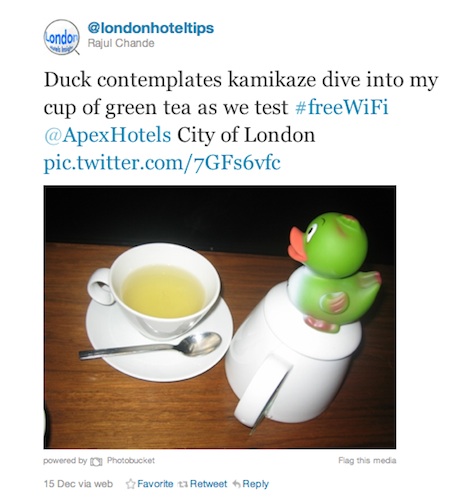Click the Favorite text label
Image resolution: width=460 pixels, height=502 pixels.
[x=155, y=484]
